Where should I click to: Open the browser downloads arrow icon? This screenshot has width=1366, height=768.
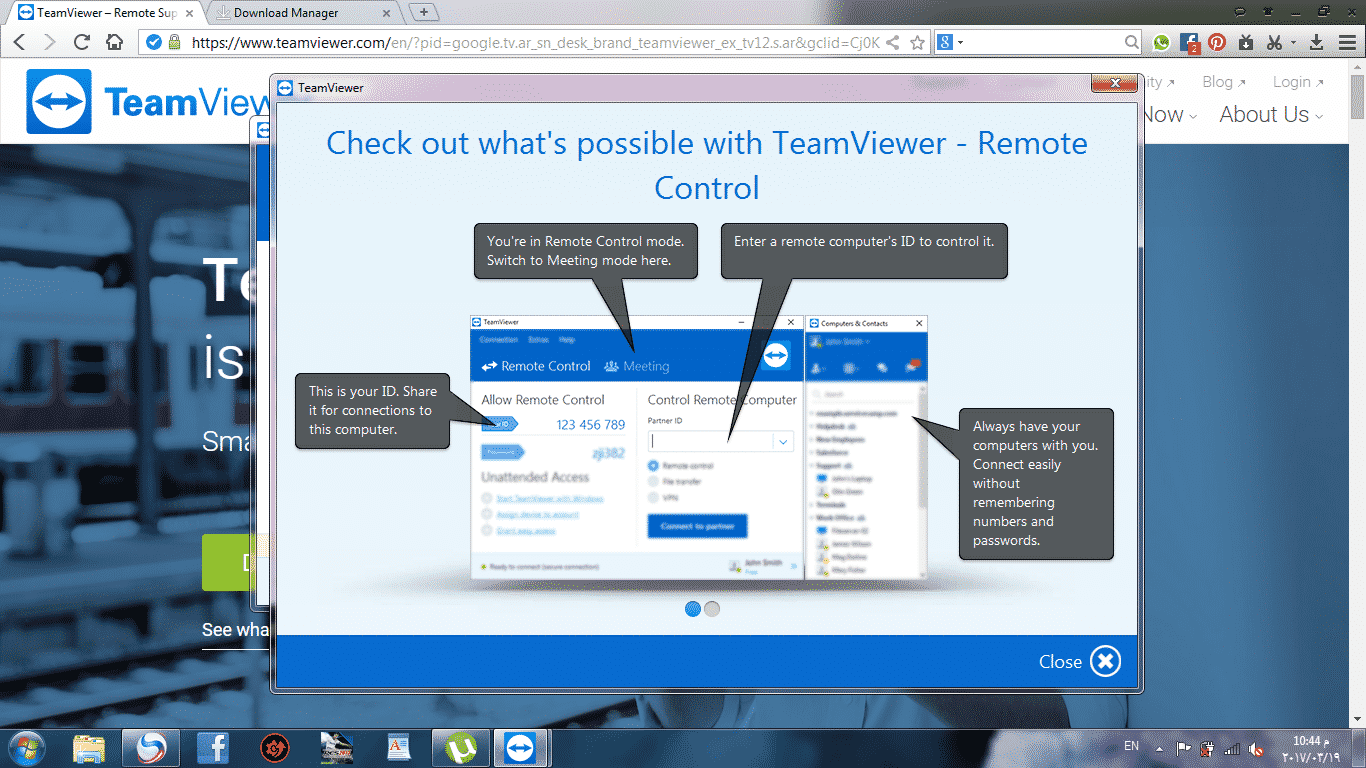click(1317, 43)
